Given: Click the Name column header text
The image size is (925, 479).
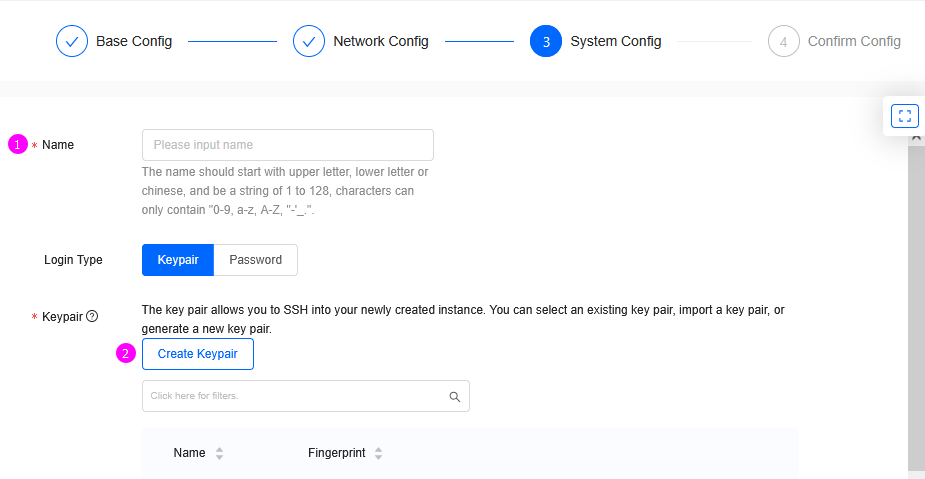Looking at the screenshot, I should [189, 453].
